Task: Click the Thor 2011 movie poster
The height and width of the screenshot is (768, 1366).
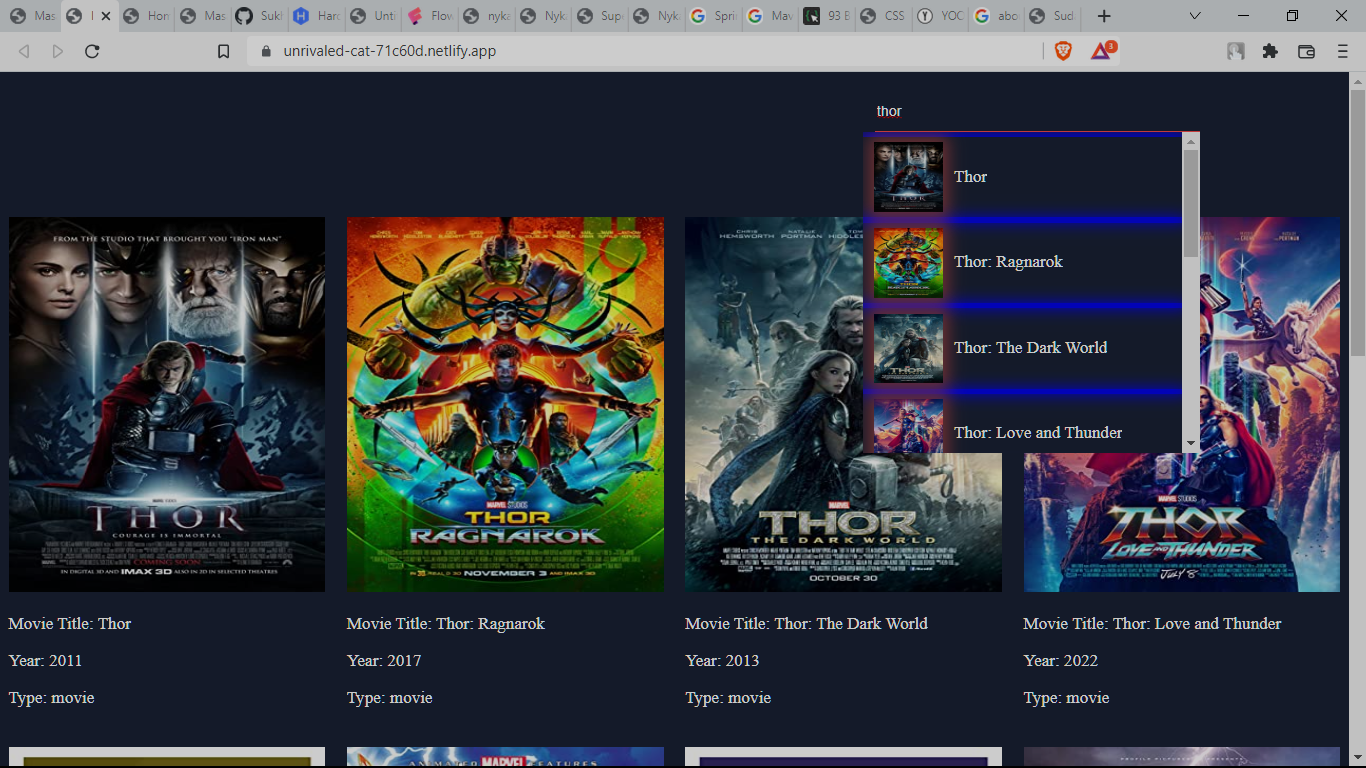Action: click(x=167, y=404)
